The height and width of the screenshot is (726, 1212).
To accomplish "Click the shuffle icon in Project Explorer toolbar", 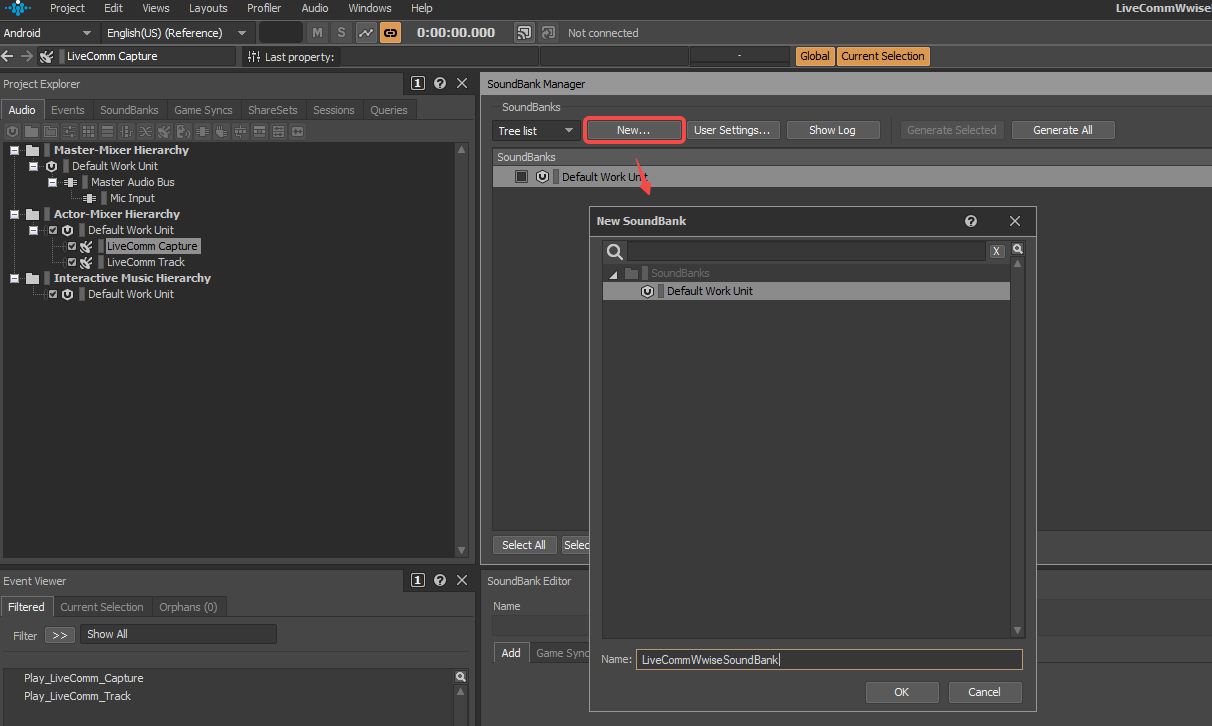I will 146,131.
